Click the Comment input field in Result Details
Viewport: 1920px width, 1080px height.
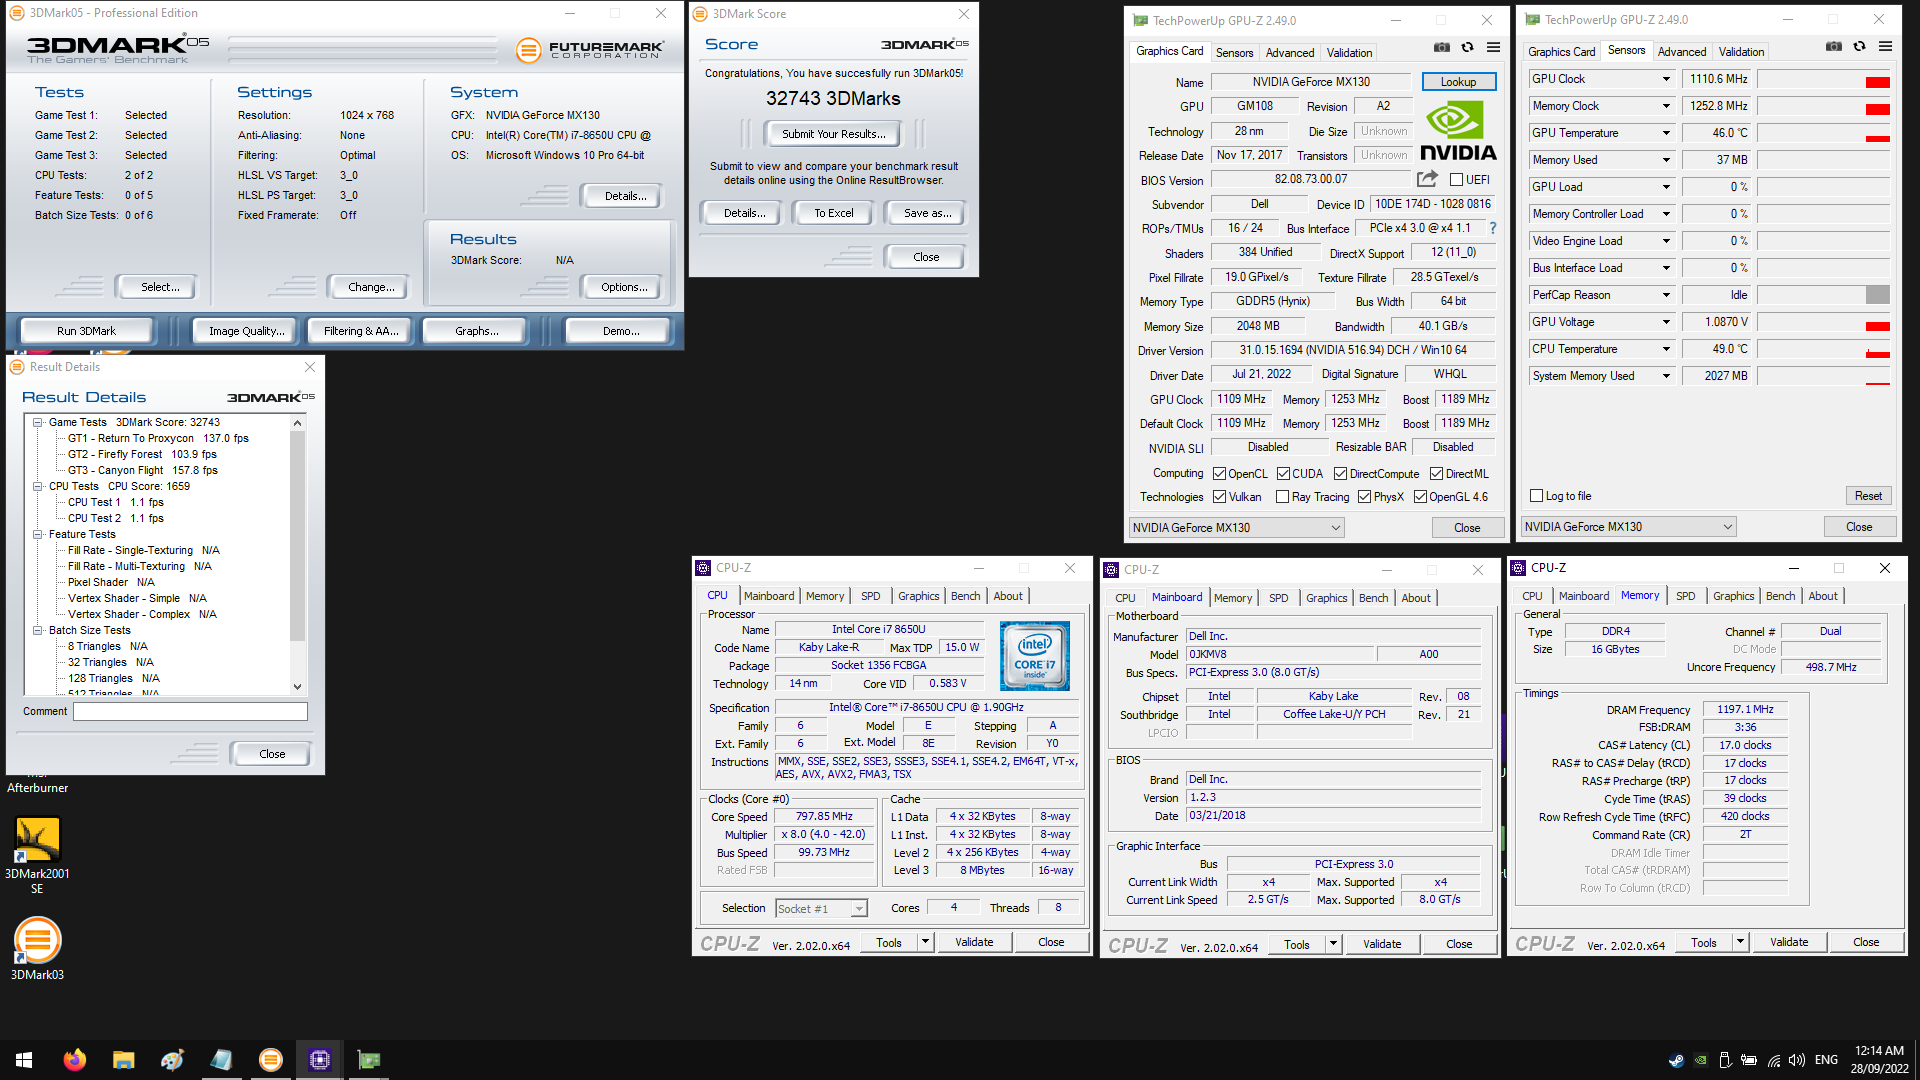click(x=190, y=712)
